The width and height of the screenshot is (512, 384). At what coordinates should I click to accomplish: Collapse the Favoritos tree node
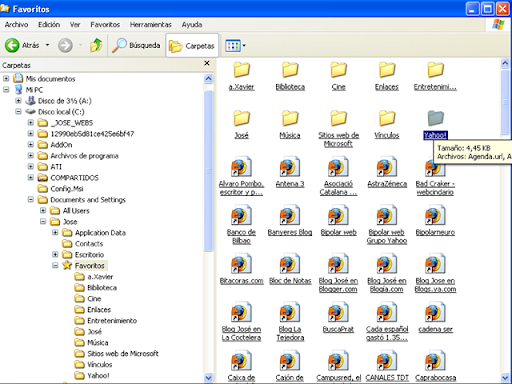pyautogui.click(x=55, y=266)
